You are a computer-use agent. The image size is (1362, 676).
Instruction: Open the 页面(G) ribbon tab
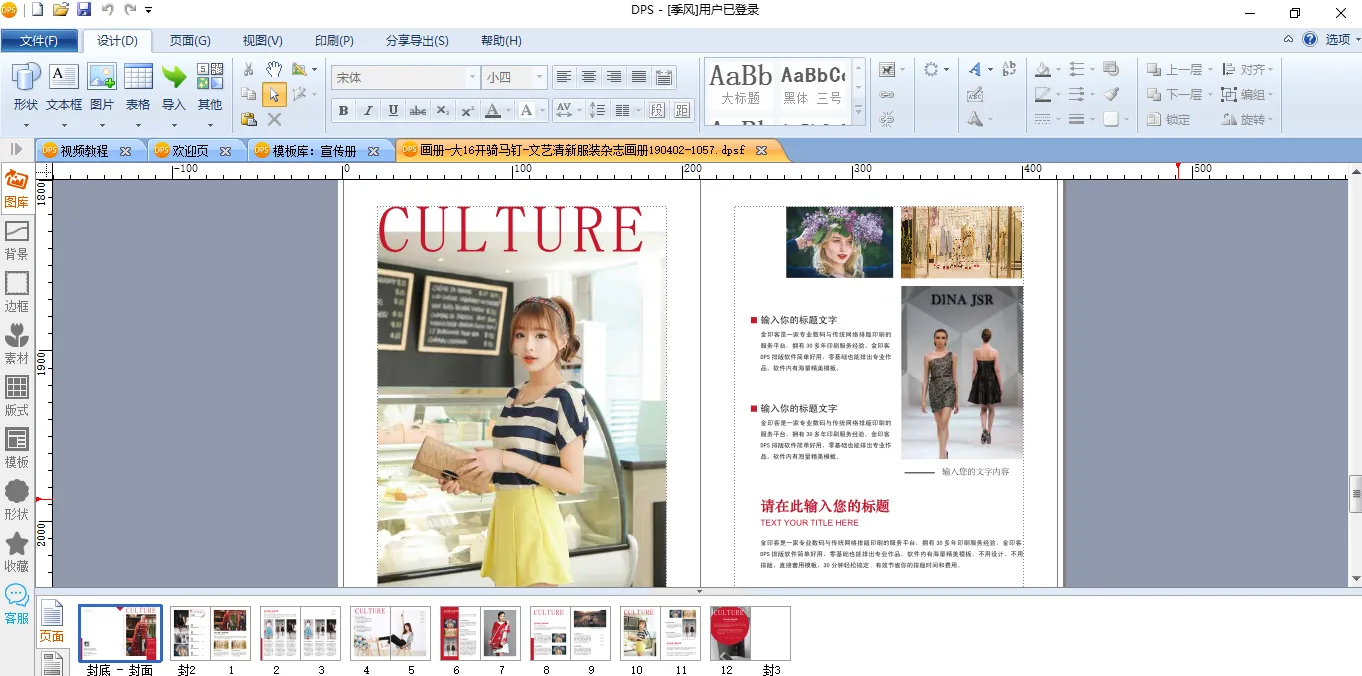click(x=190, y=41)
